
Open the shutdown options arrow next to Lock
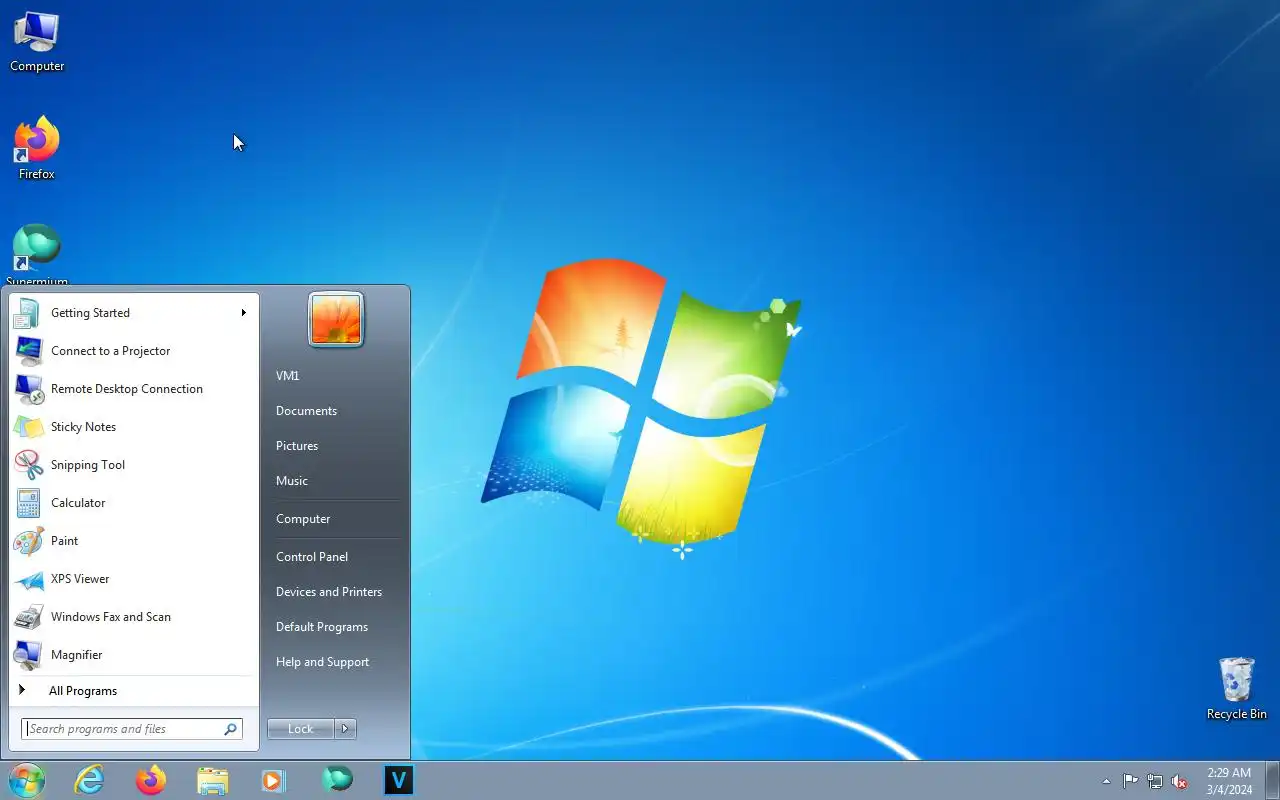(x=345, y=729)
